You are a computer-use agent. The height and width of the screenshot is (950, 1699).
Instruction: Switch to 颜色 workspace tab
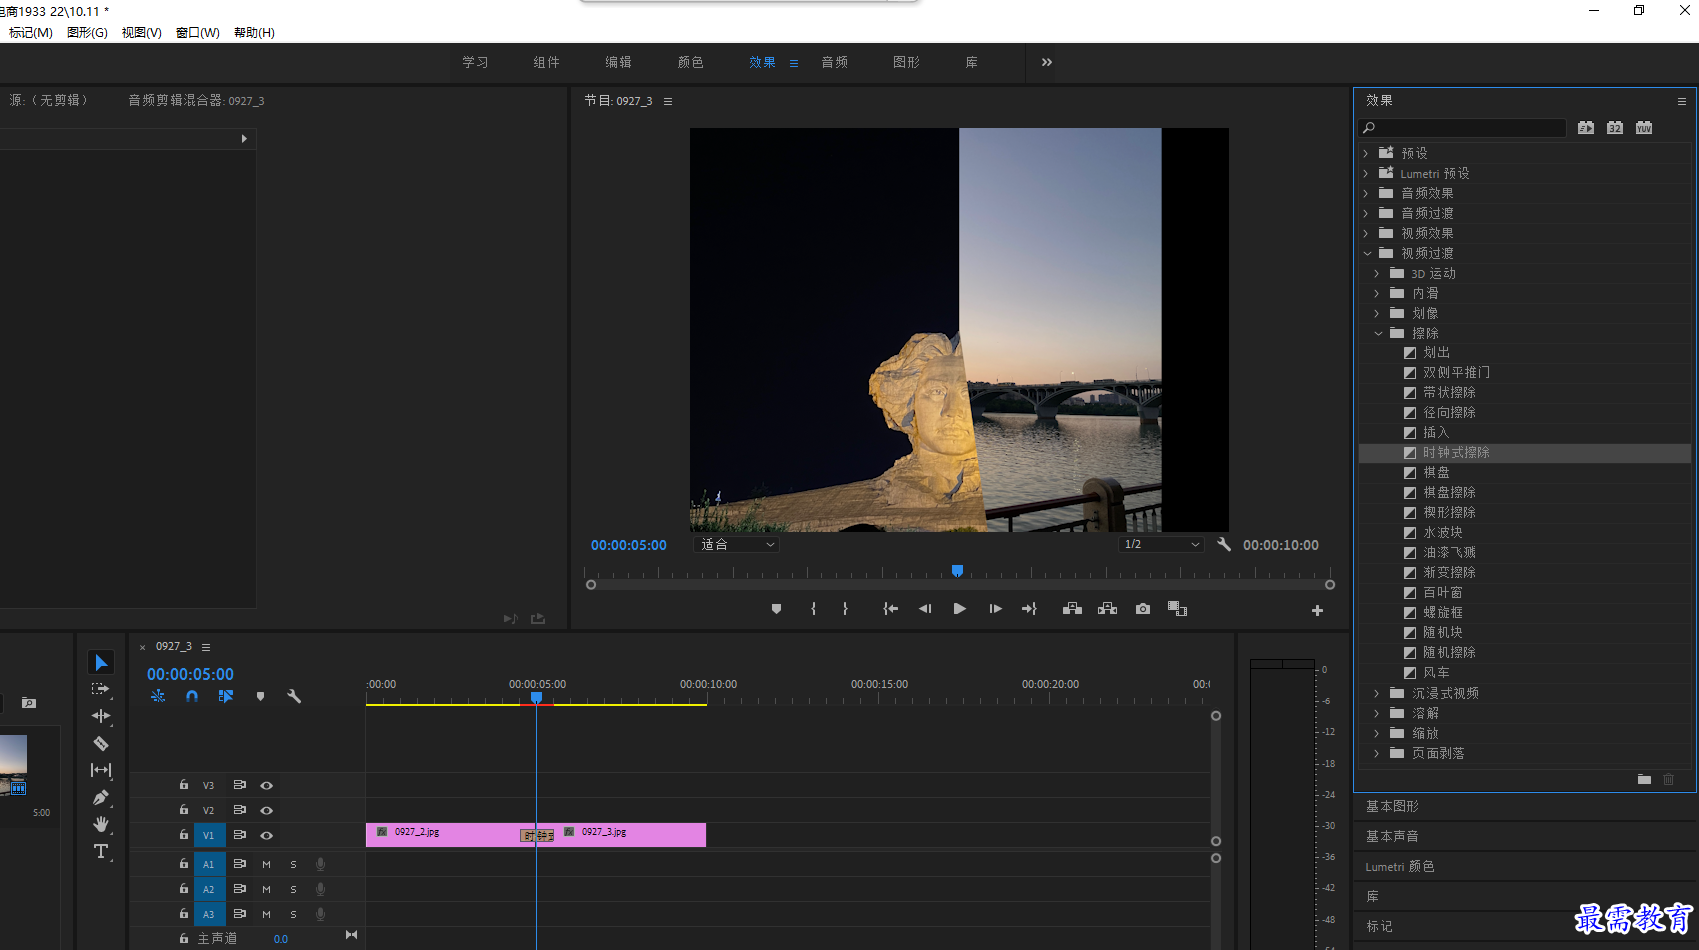pyautogui.click(x=690, y=62)
